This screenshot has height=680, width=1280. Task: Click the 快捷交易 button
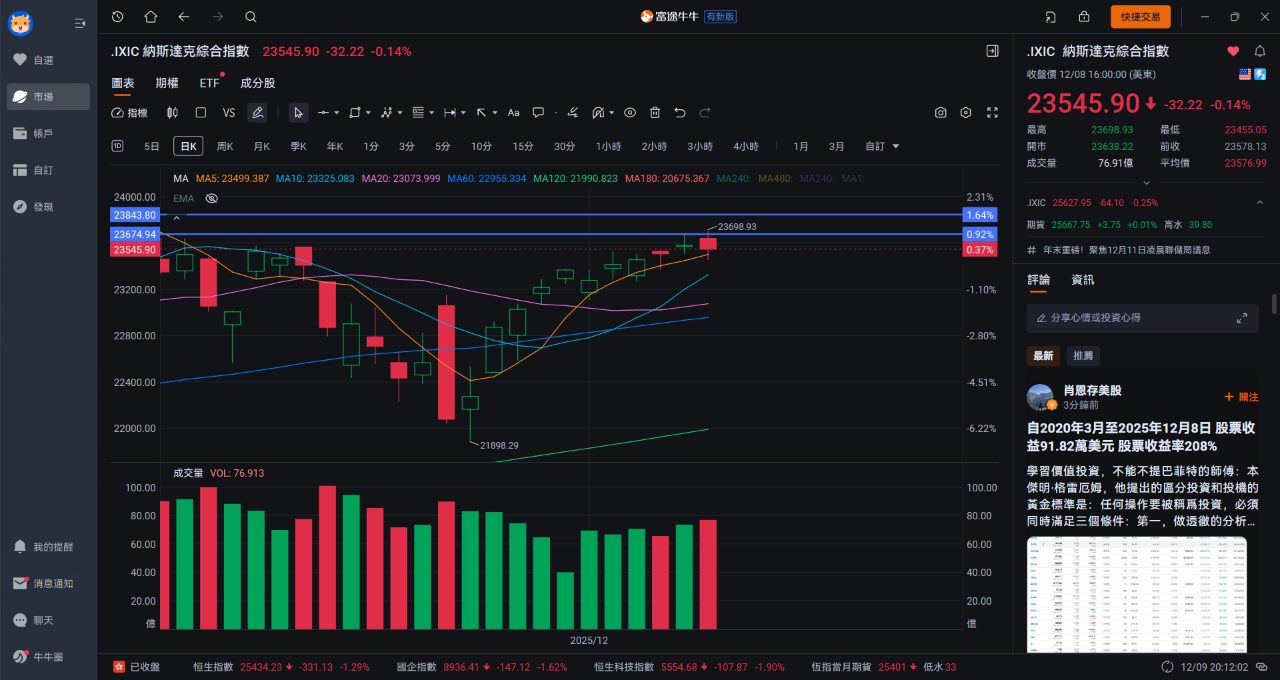coord(1140,16)
